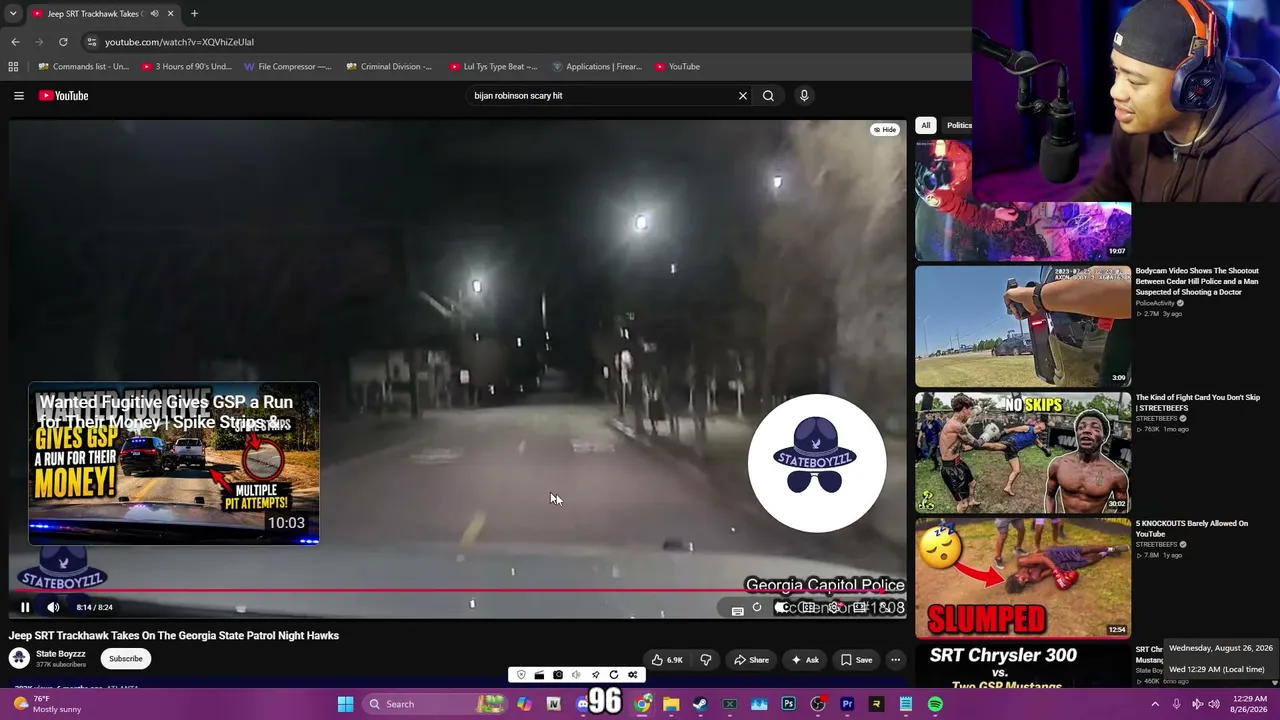Switch to the Jeep SRT Trackhawk tab

tap(103, 14)
